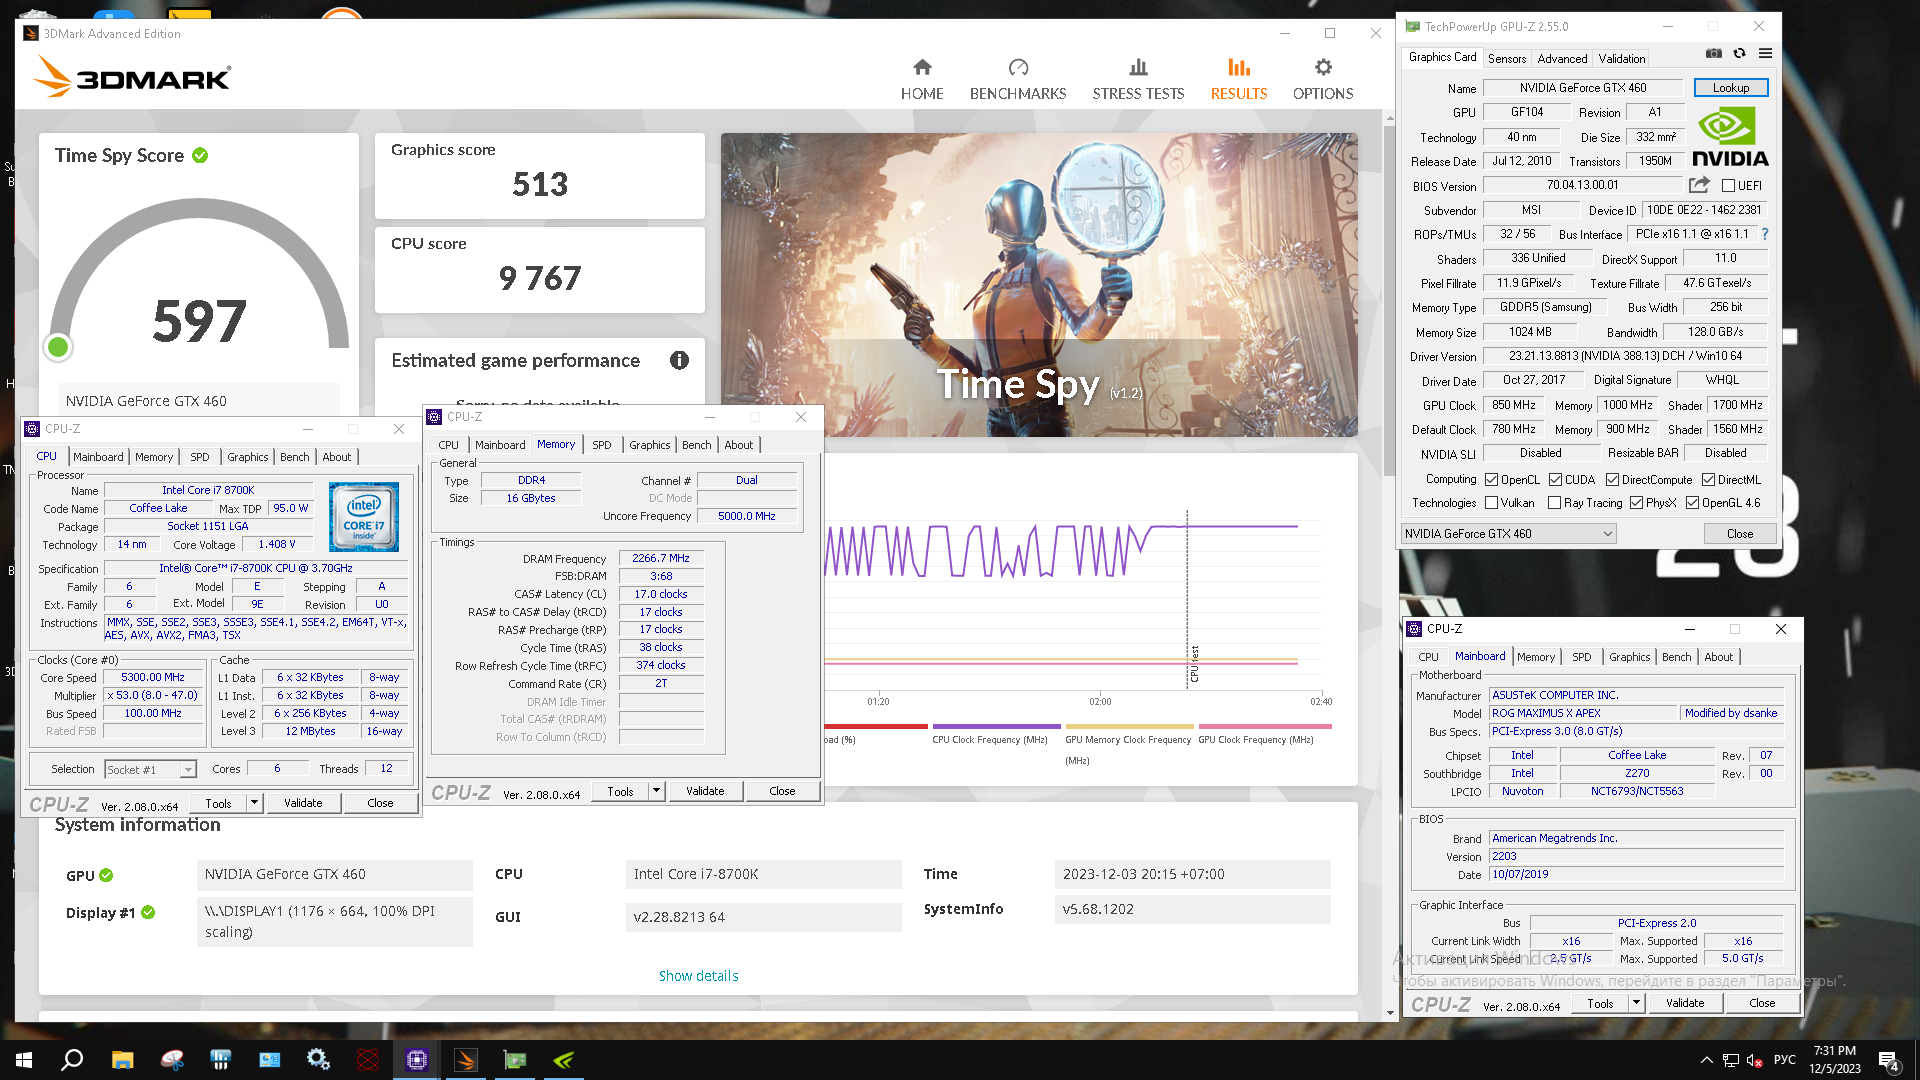Image resolution: width=1920 pixels, height=1080 pixels.
Task: Open the GPU selection dropdown in GPU-Z
Action: [1508, 534]
